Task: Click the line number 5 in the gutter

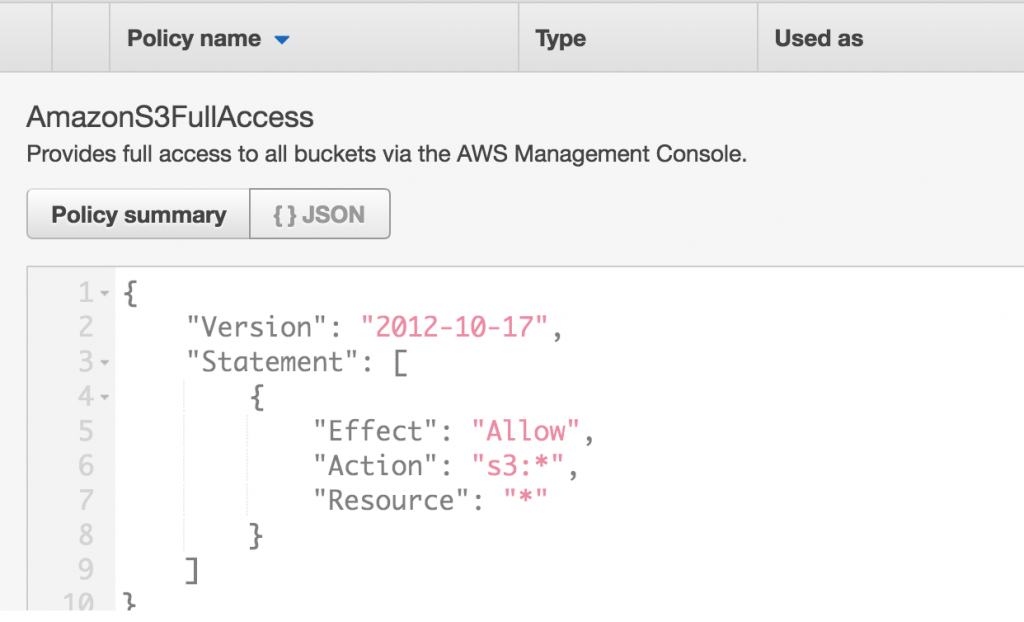Action: (86, 431)
